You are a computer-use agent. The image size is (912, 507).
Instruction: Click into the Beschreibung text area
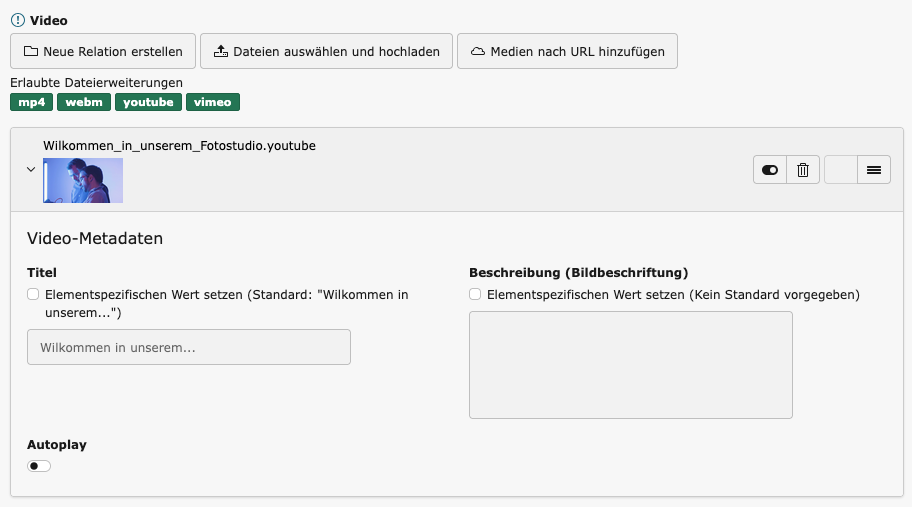pos(630,364)
